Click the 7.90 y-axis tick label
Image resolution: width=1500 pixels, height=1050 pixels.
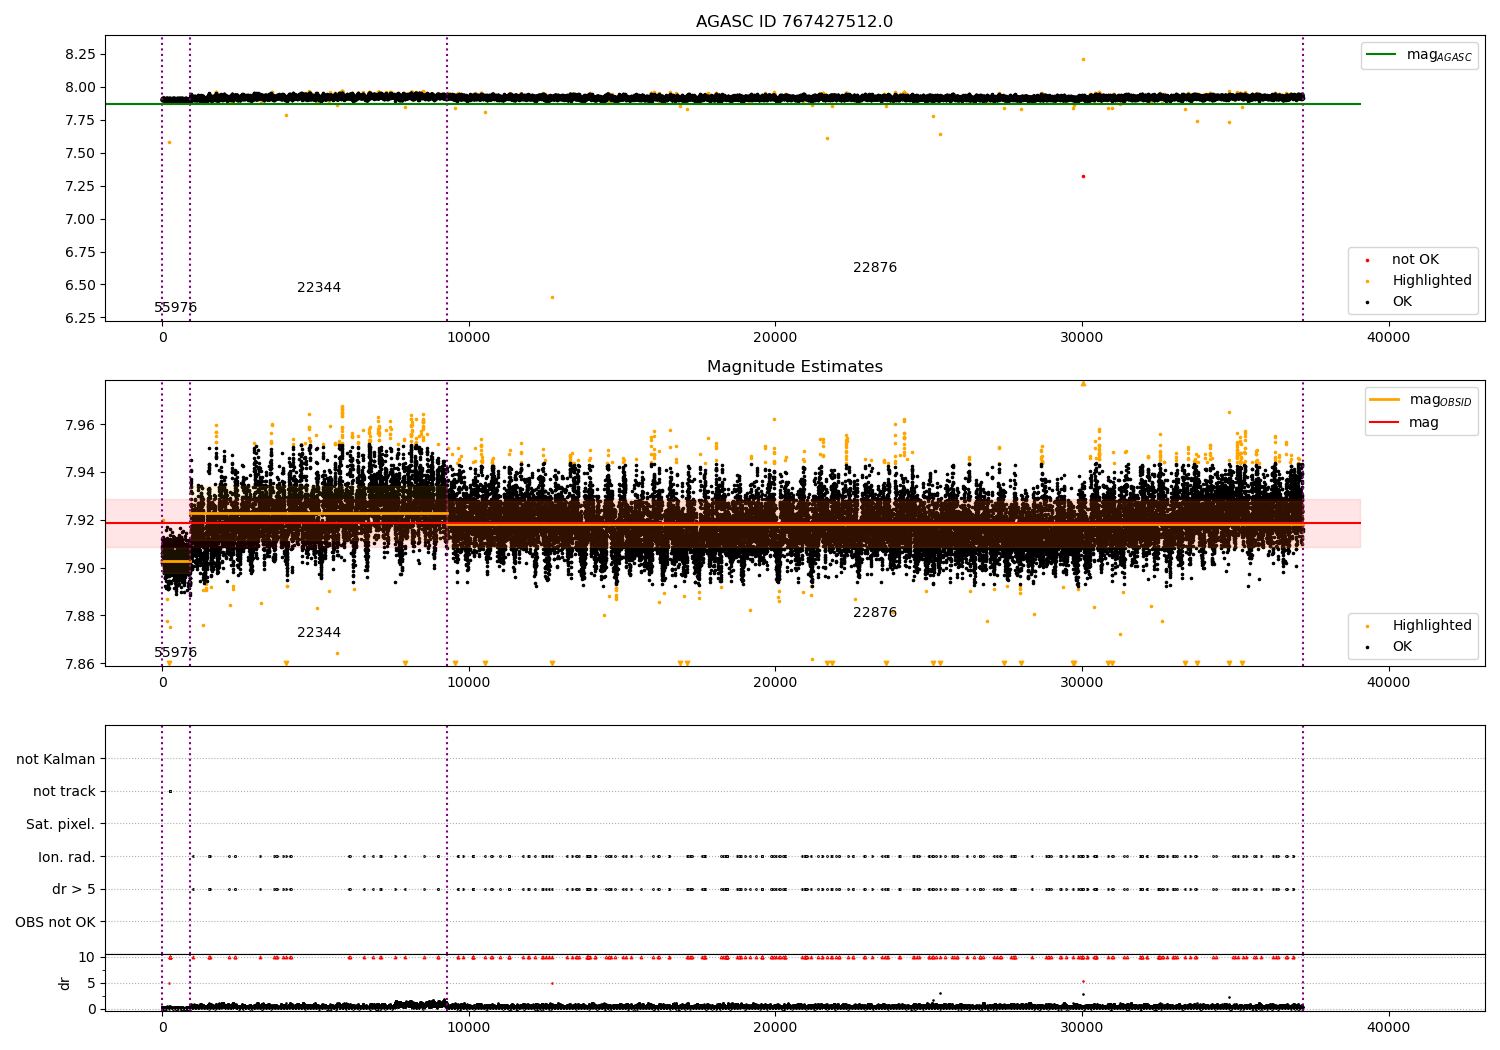click(x=78, y=568)
